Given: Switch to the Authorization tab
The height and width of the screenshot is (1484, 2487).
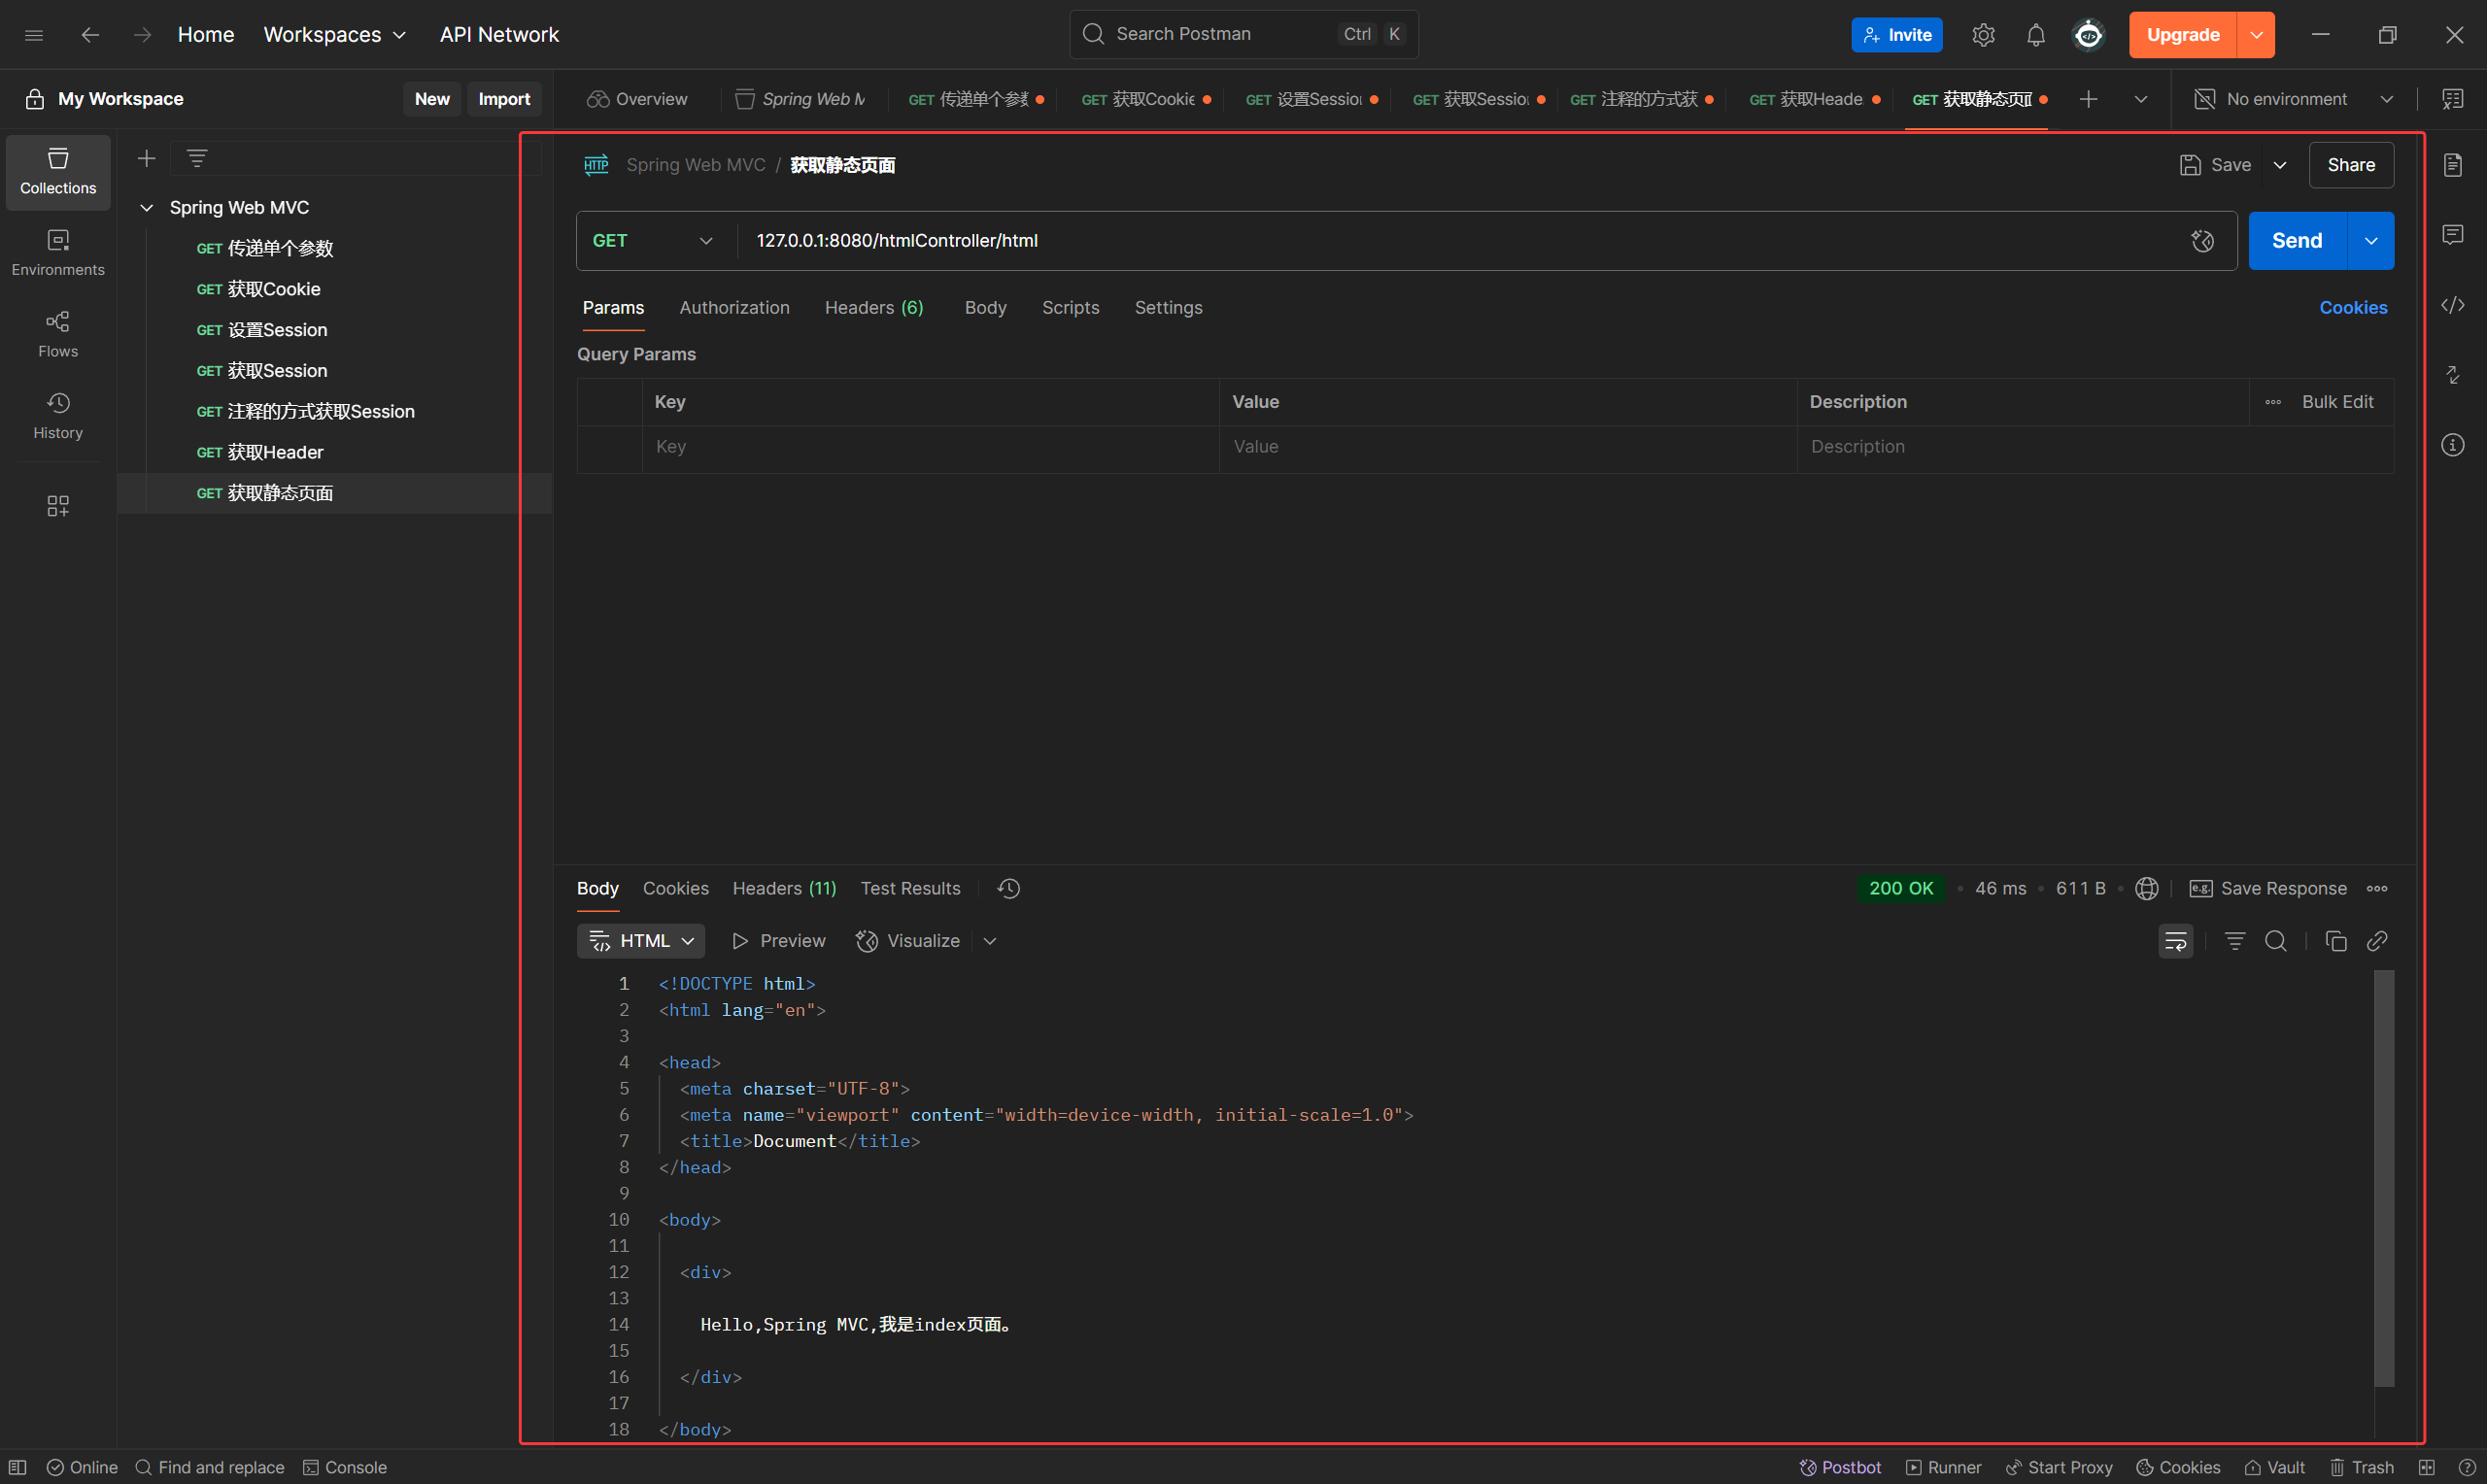Looking at the screenshot, I should point(734,308).
